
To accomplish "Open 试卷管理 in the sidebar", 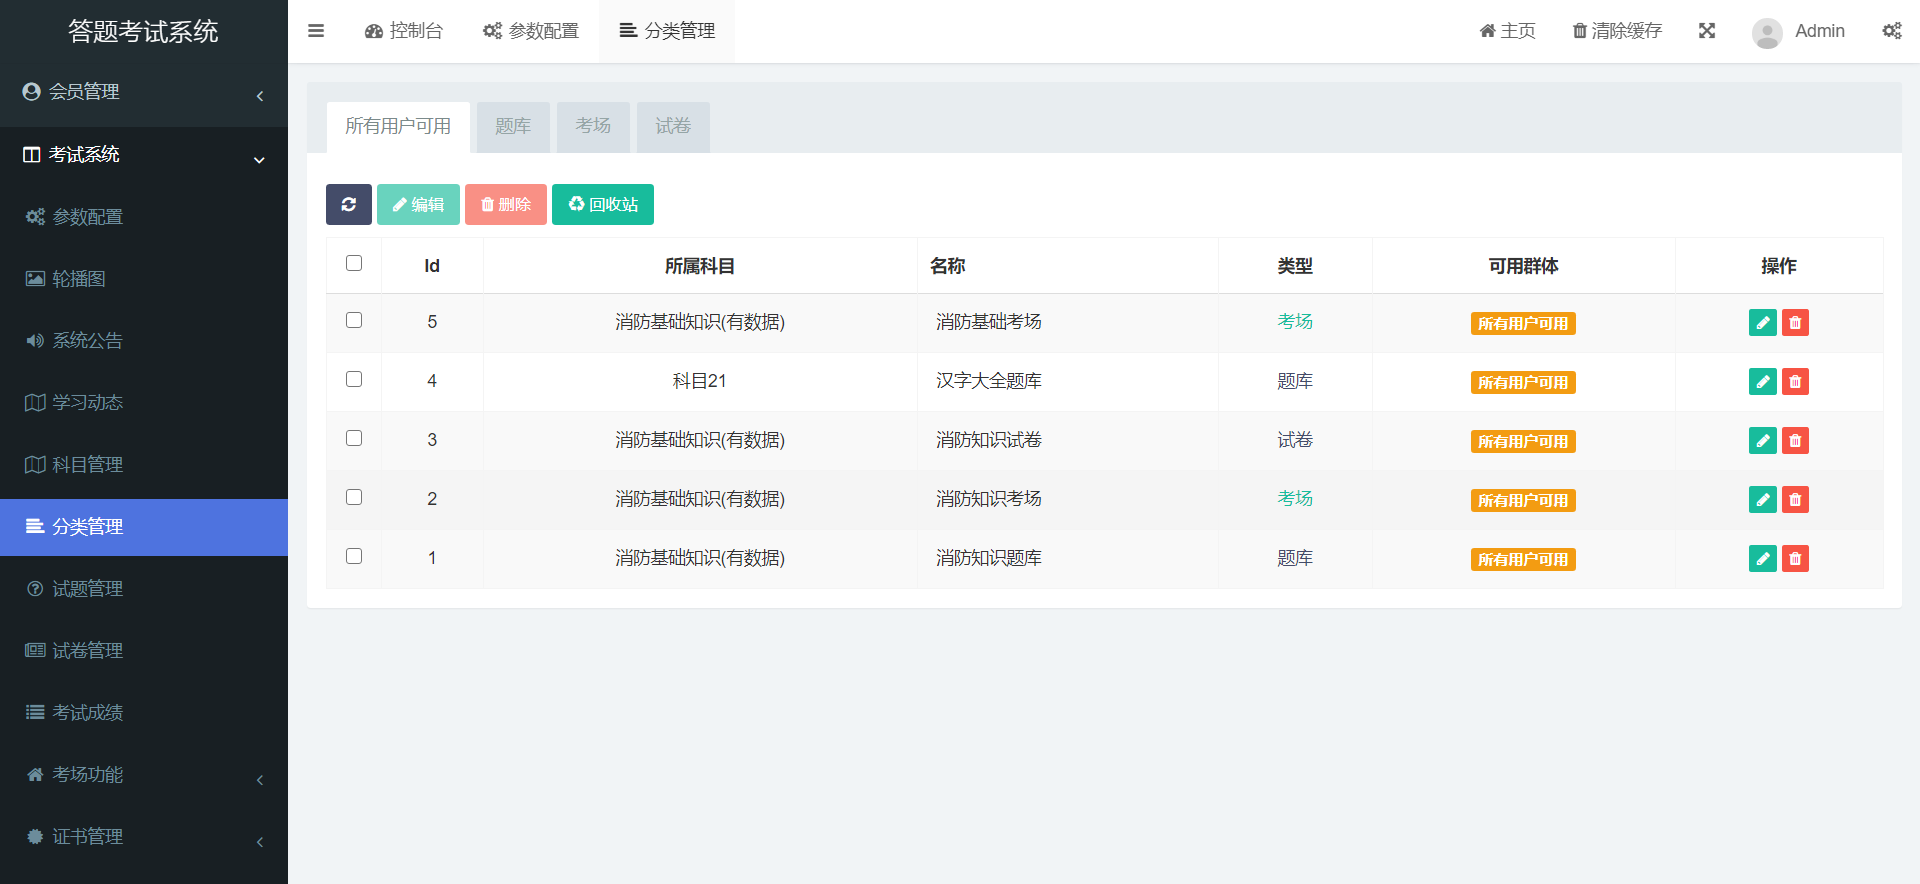I will [144, 651].
